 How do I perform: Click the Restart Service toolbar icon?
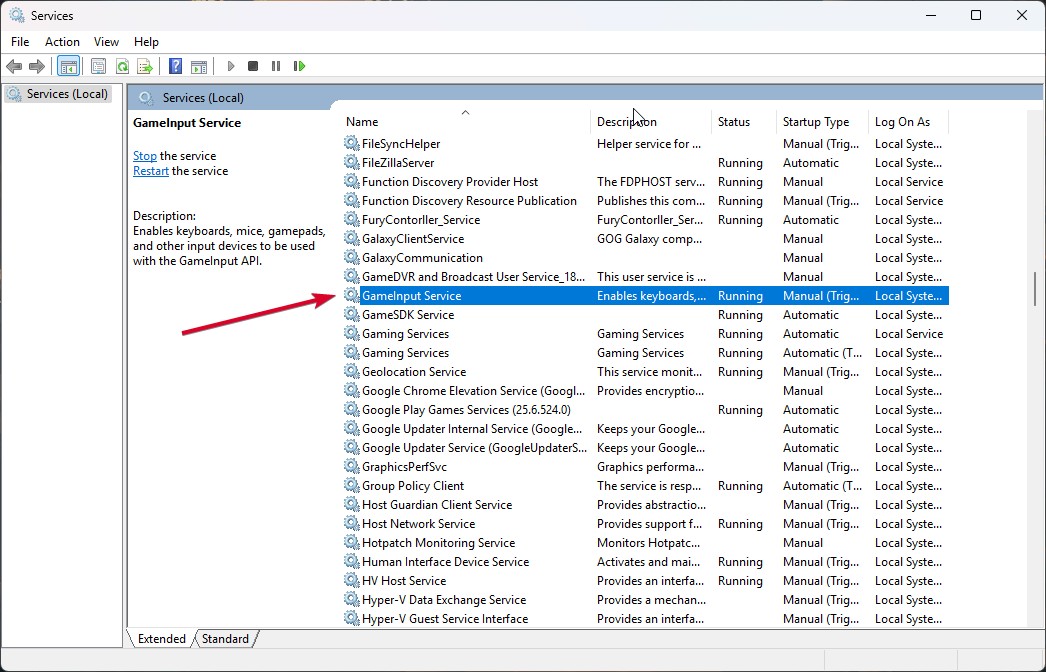pos(300,66)
